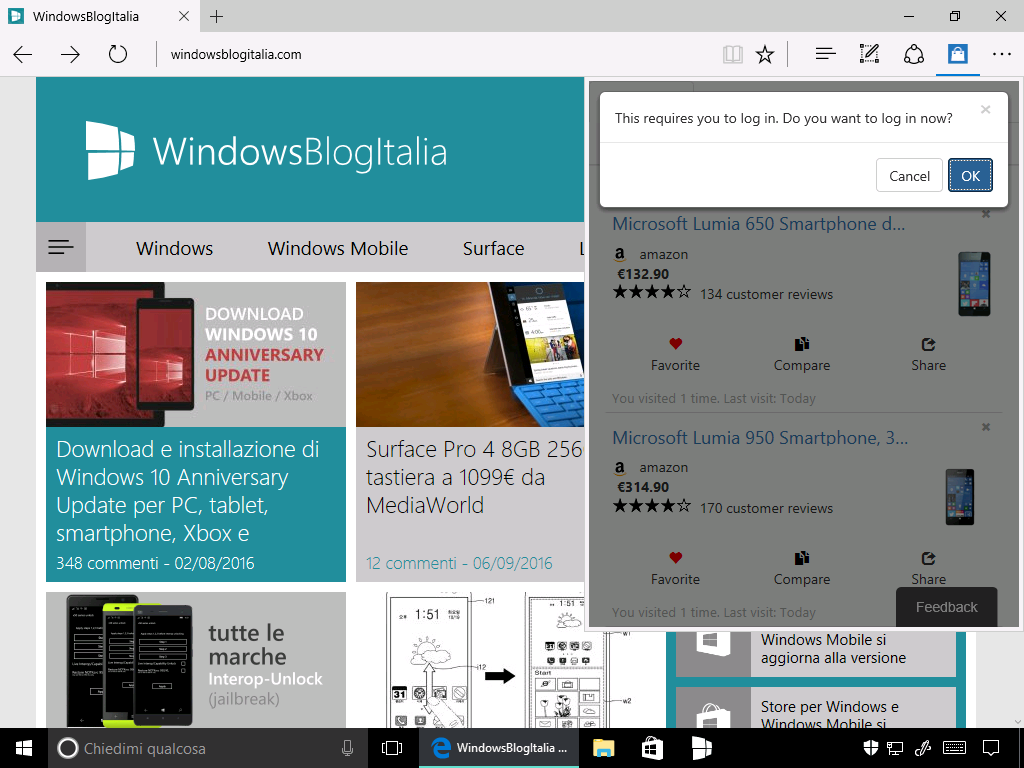Open Microsoft Lumia 650 Smartphone link

click(759, 224)
